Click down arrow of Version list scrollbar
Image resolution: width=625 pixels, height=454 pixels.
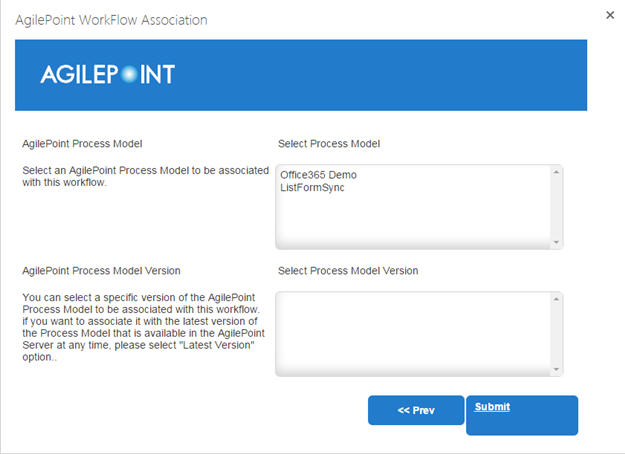click(556, 369)
